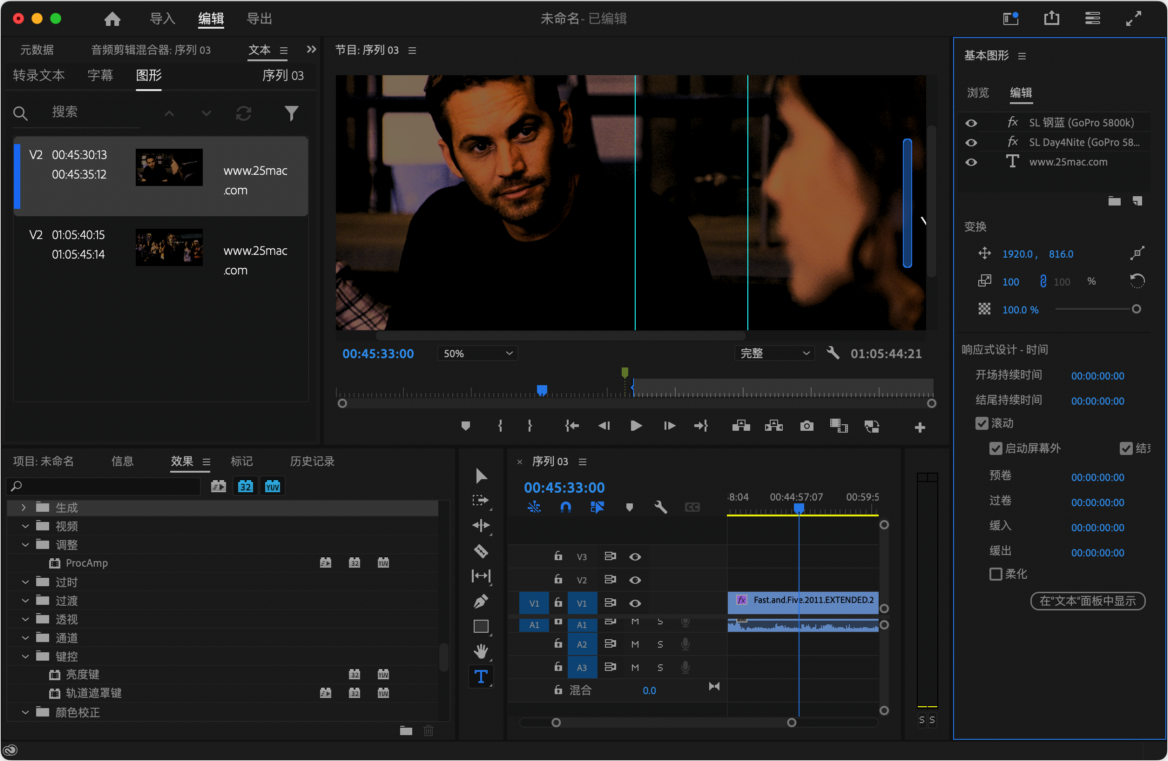The image size is (1168, 761).
Task: Click the program monitor settings wrench
Action: (x=833, y=353)
